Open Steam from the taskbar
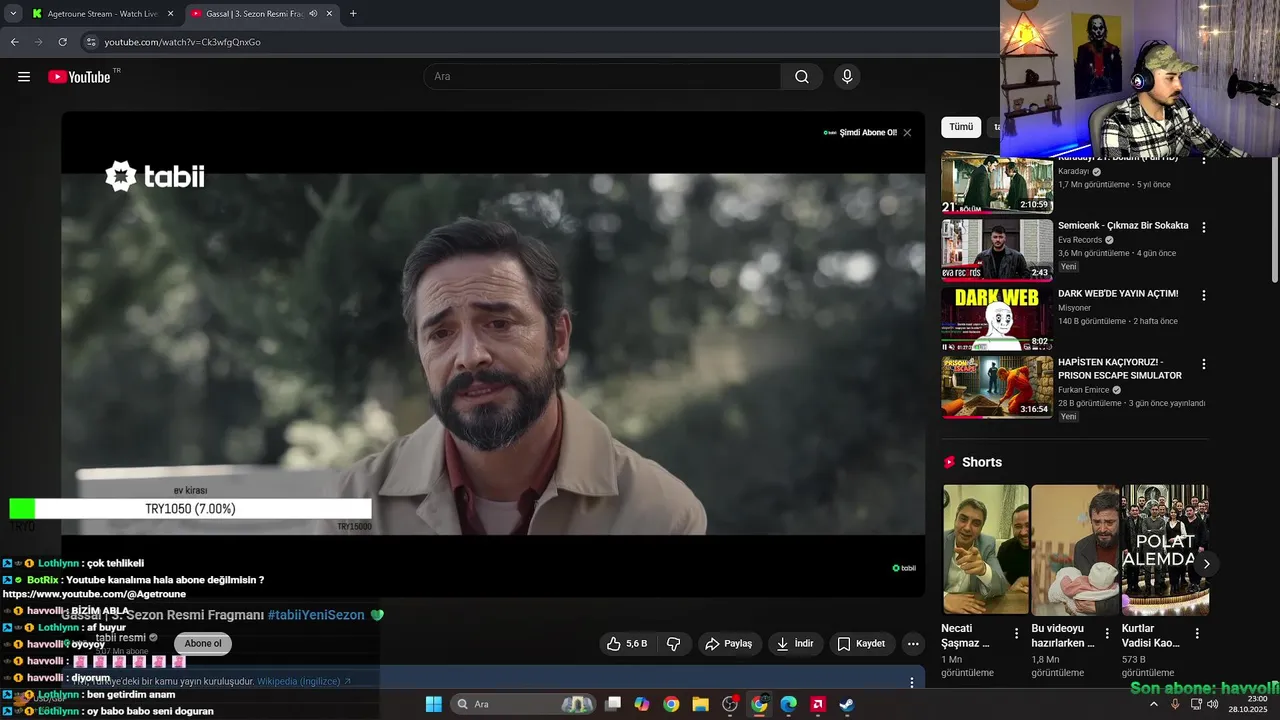The image size is (1280, 720). [x=846, y=704]
